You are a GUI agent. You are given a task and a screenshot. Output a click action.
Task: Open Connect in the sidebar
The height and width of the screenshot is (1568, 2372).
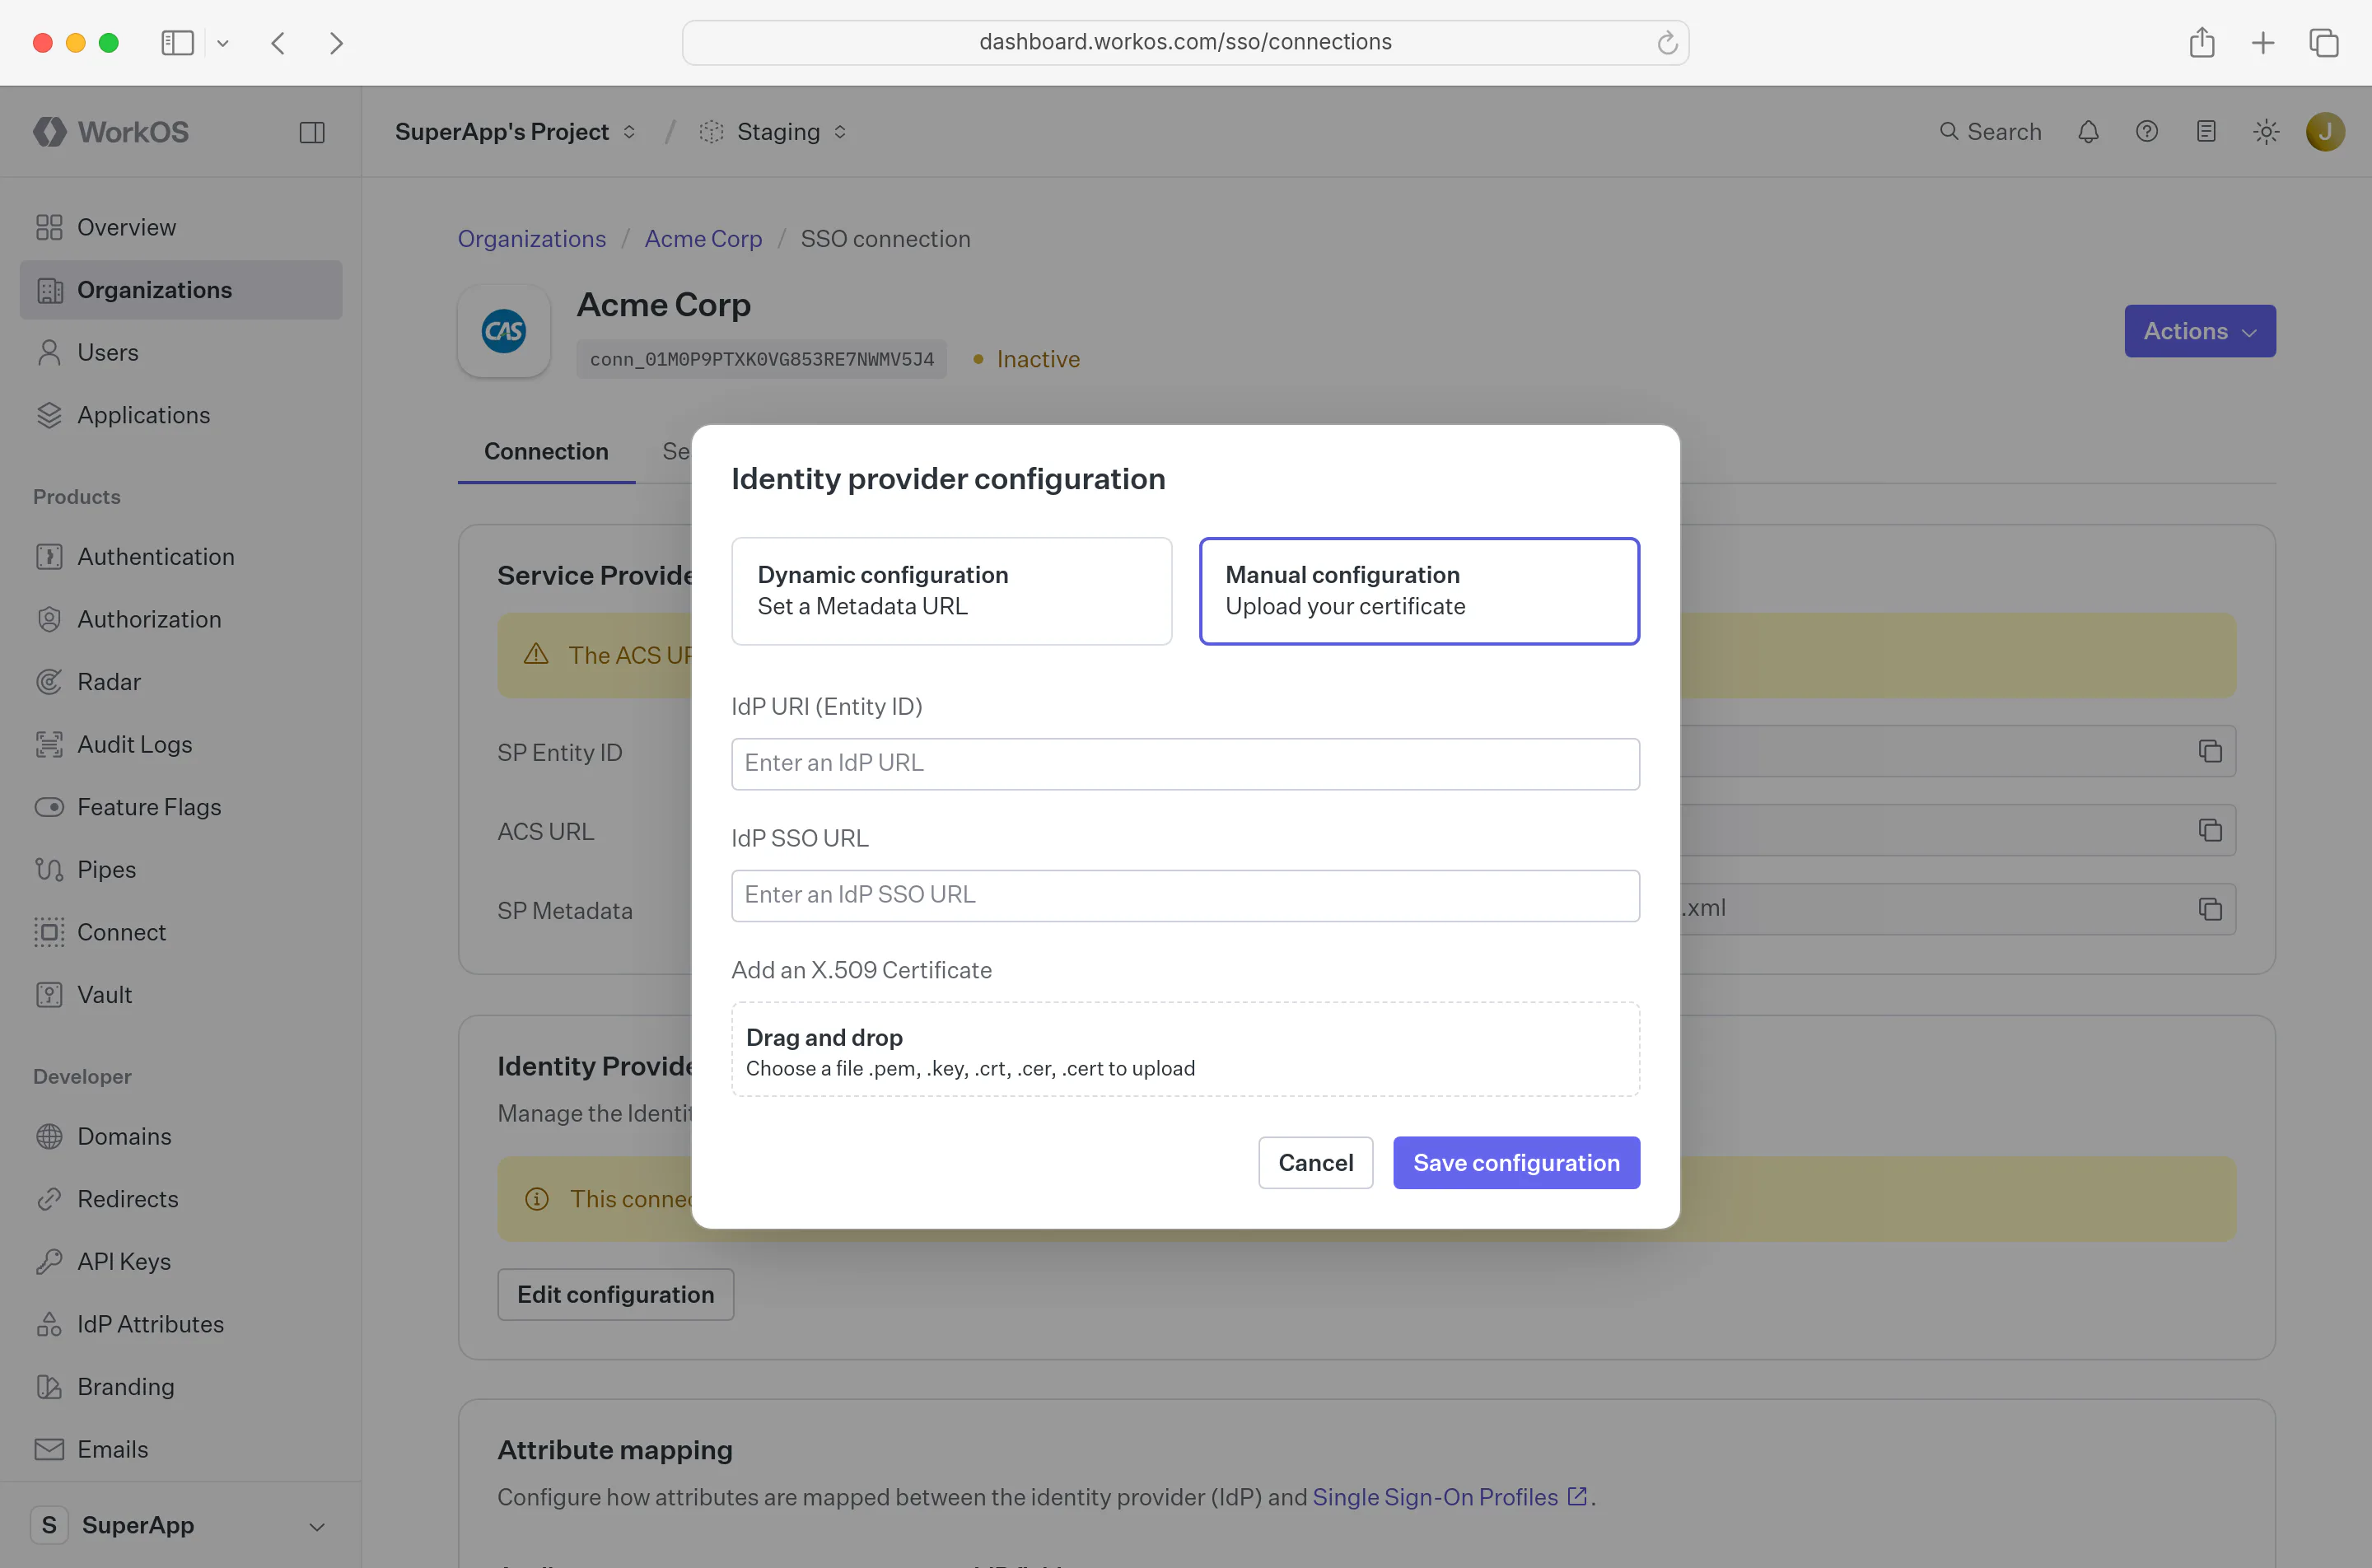[181, 932]
